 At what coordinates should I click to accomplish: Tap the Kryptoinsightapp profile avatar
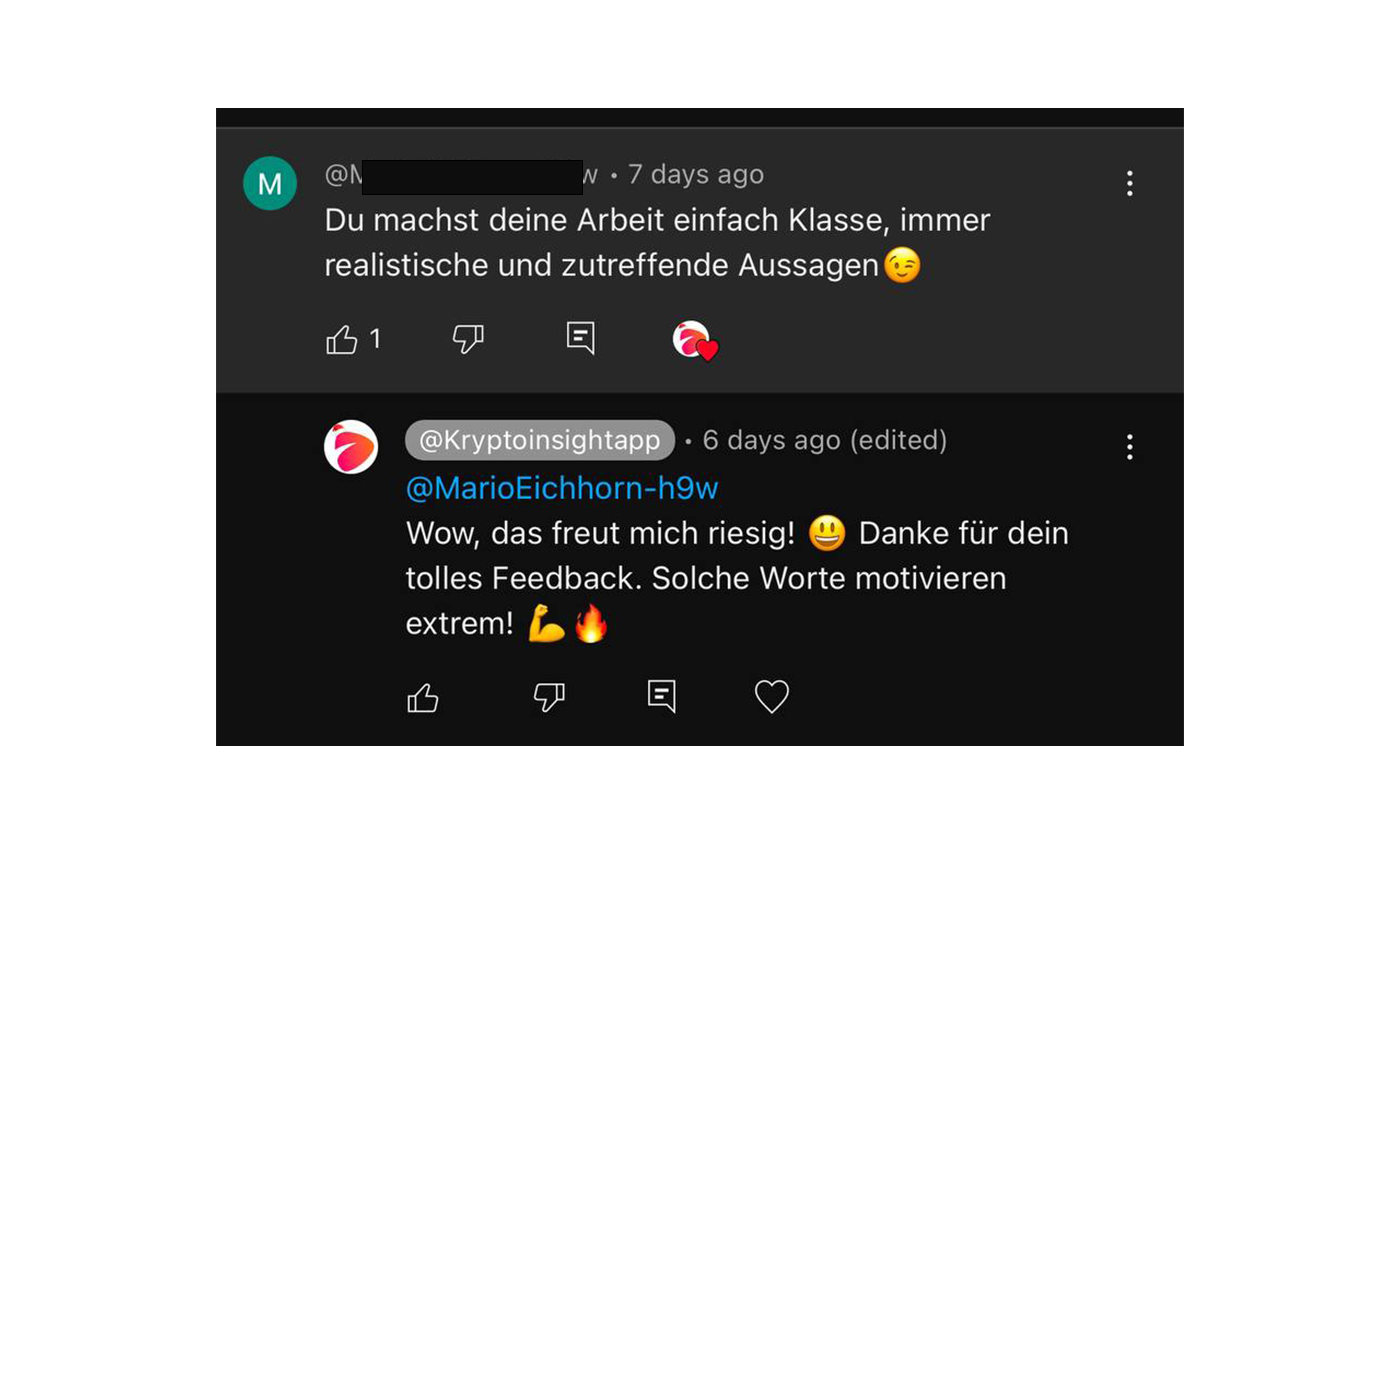[351, 447]
